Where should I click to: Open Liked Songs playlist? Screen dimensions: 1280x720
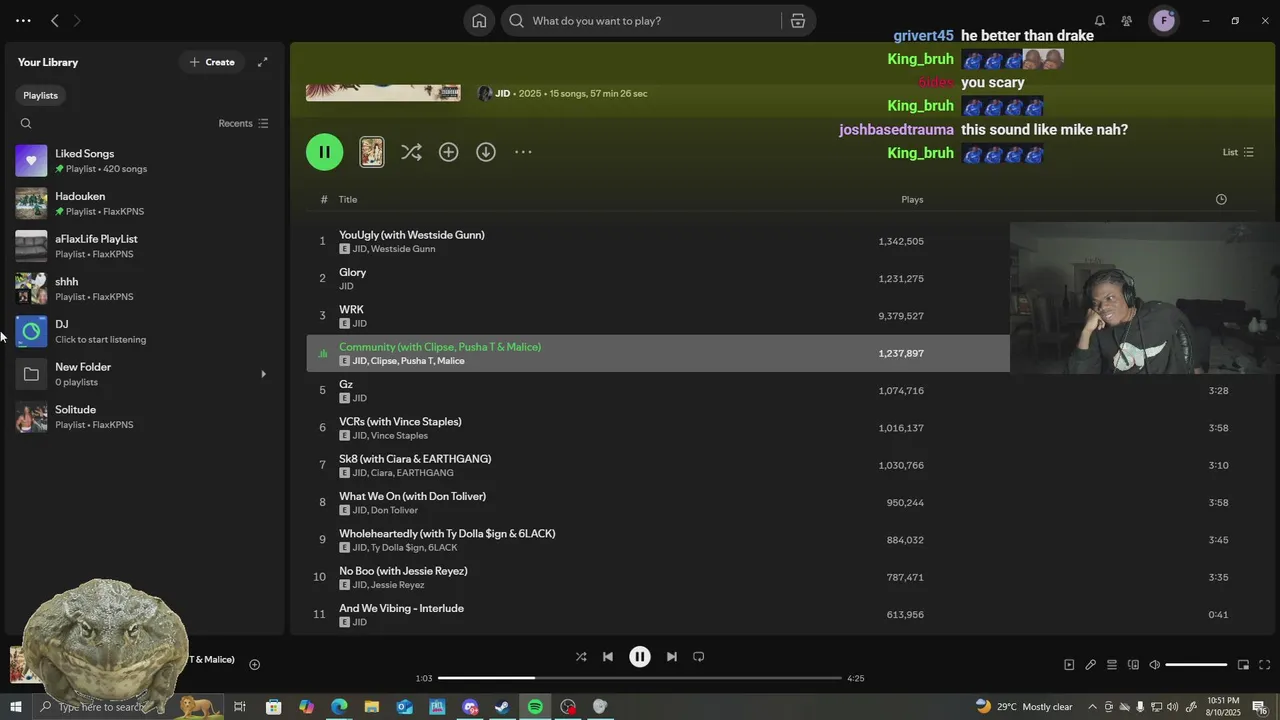click(x=143, y=161)
